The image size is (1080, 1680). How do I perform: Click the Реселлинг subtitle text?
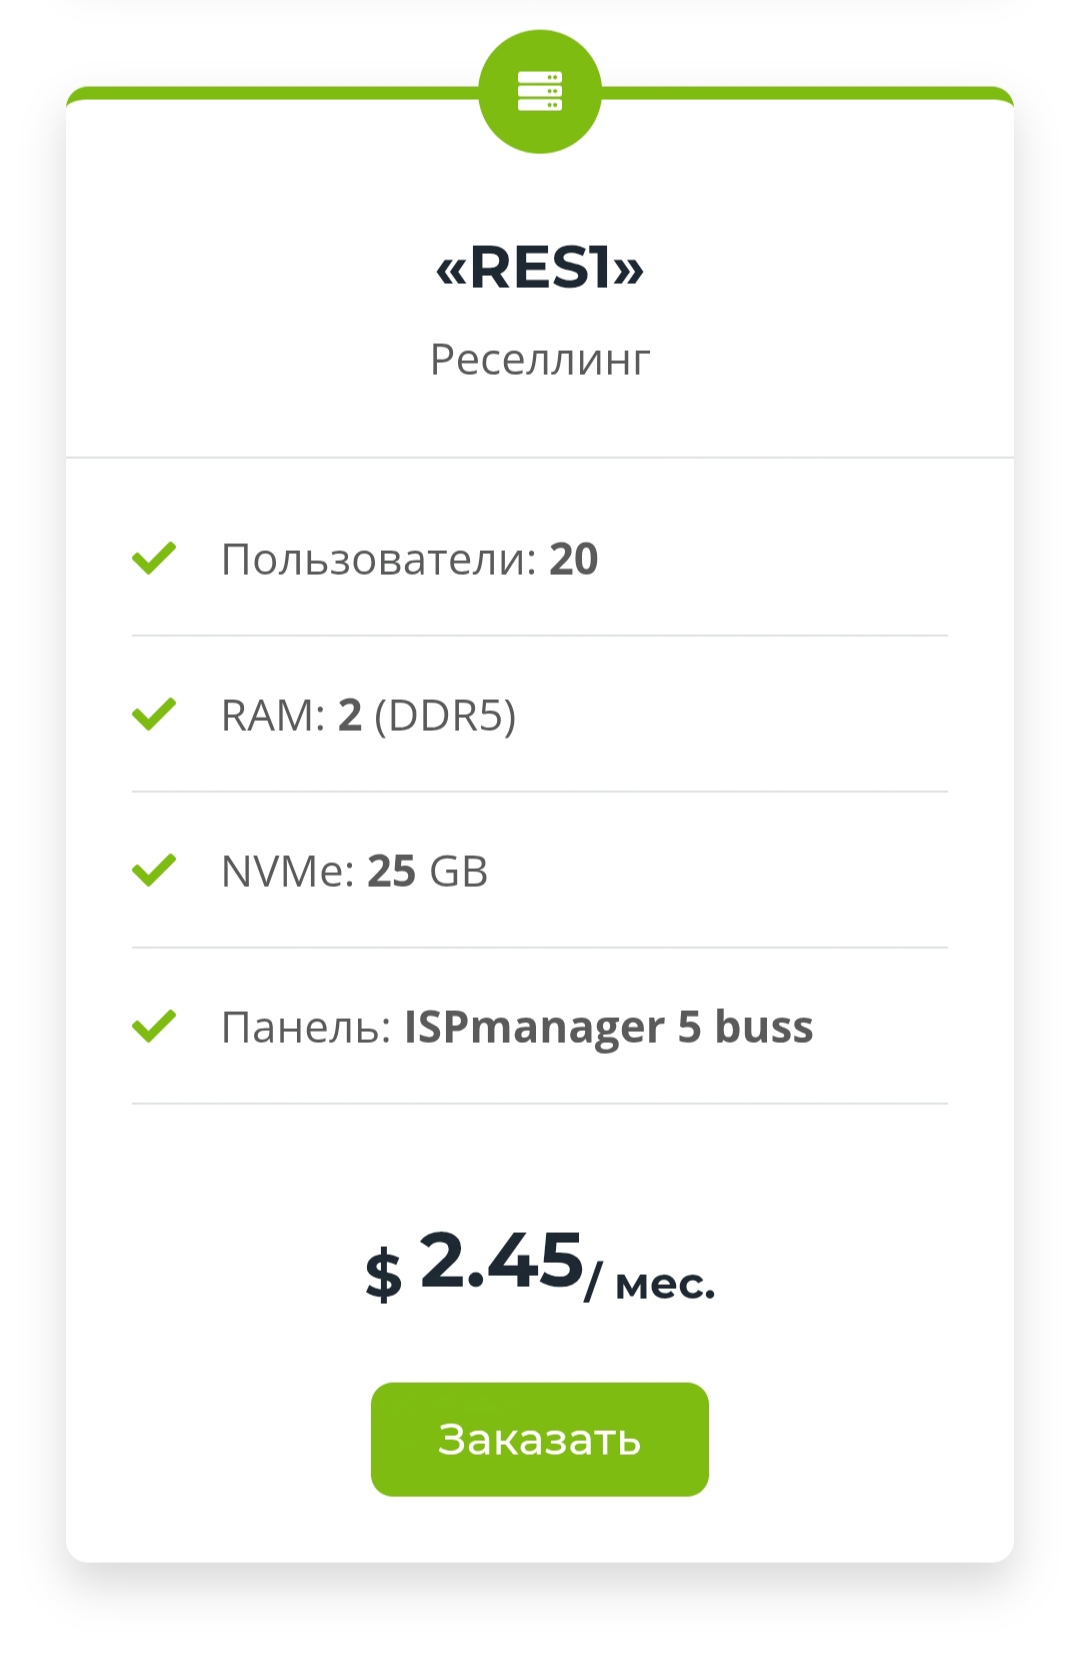(x=540, y=359)
